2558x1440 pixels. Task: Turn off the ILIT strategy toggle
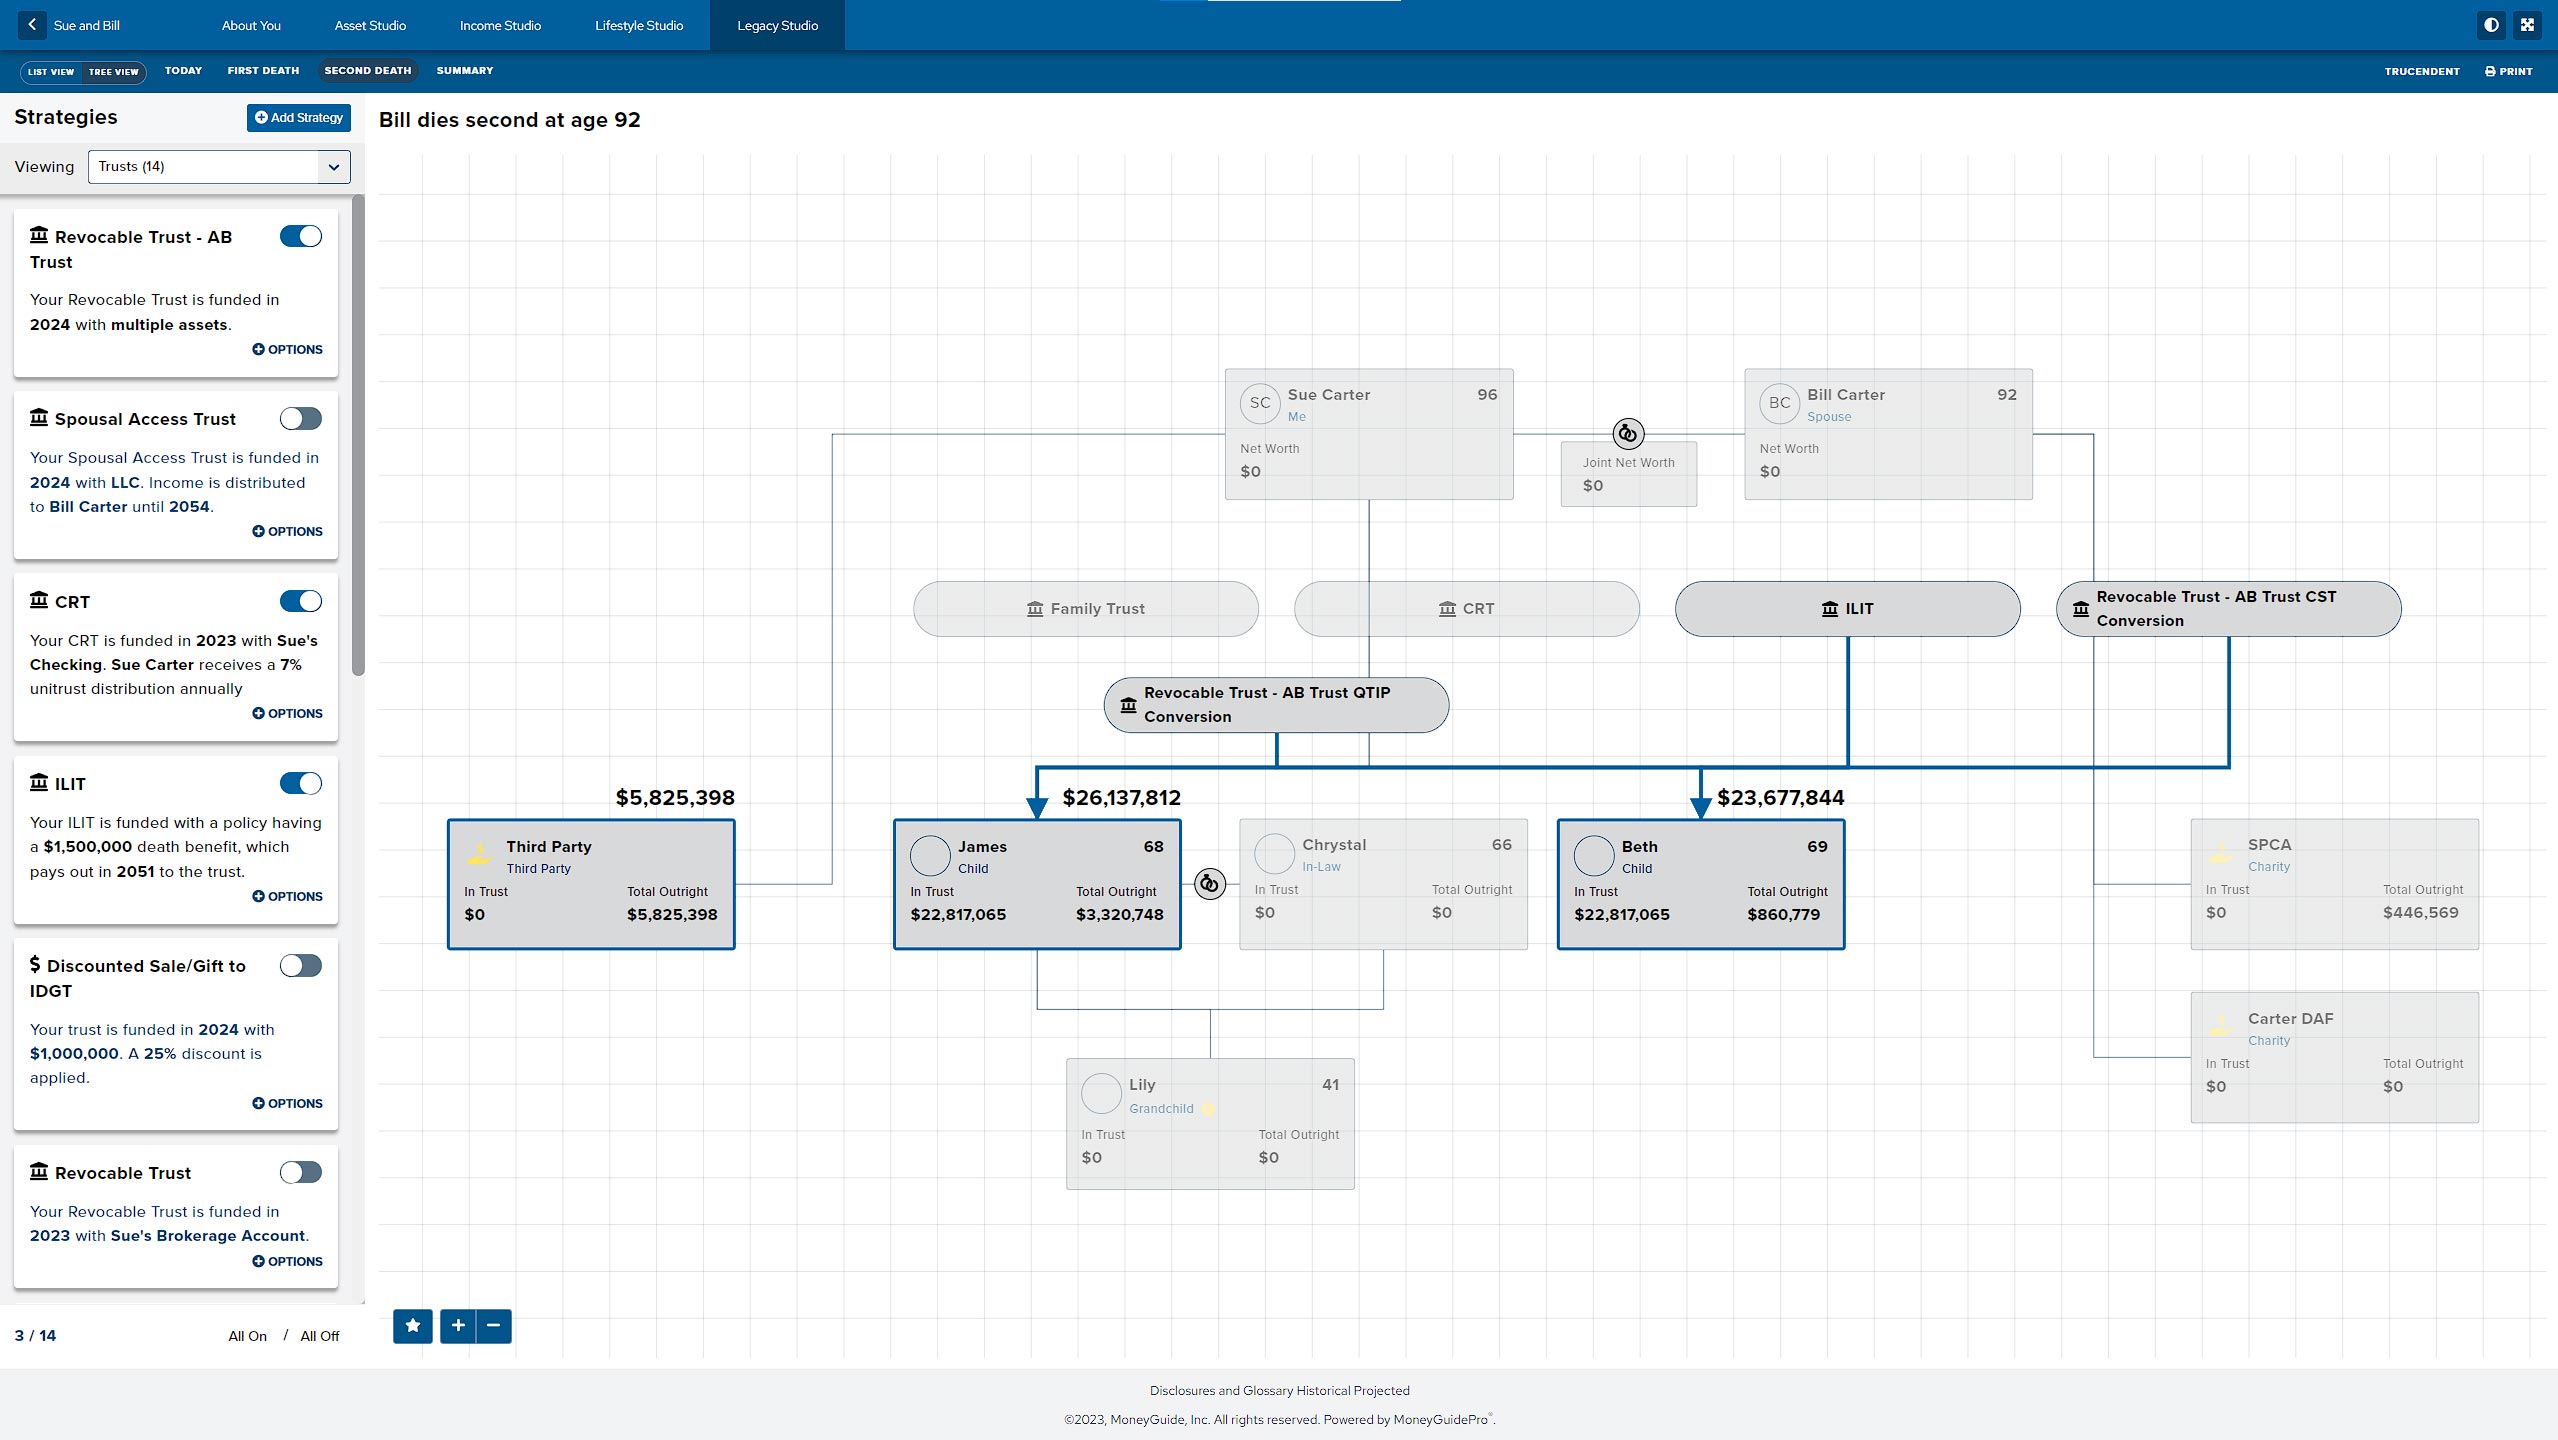point(300,784)
